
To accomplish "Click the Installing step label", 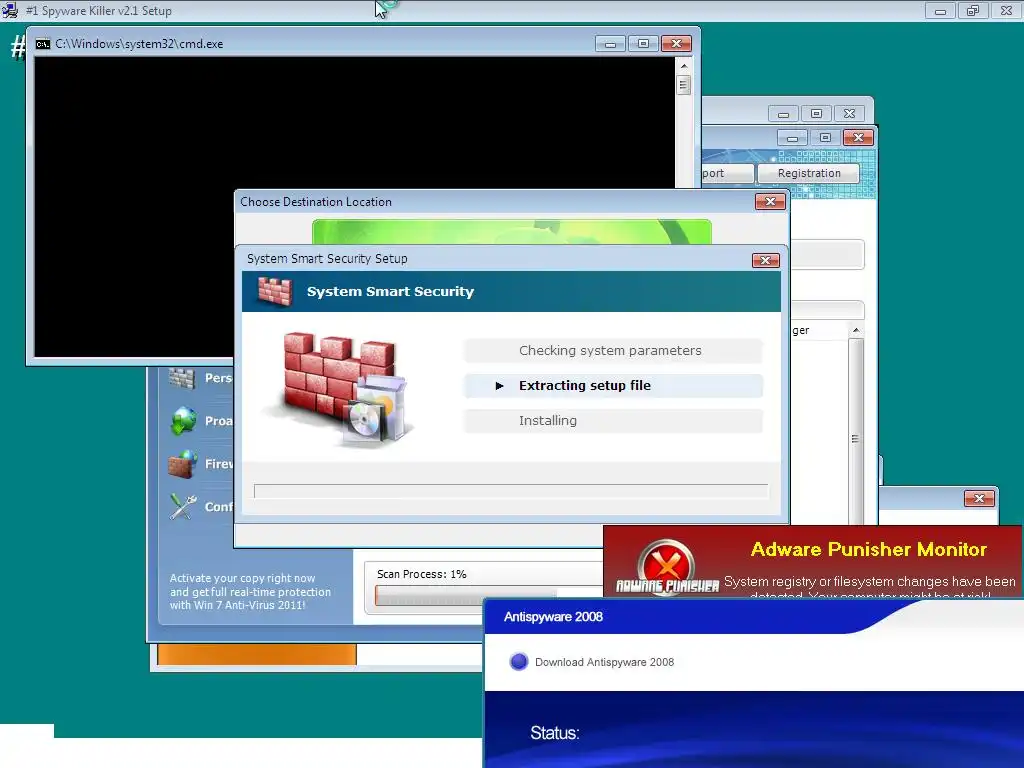I will 548,421.
